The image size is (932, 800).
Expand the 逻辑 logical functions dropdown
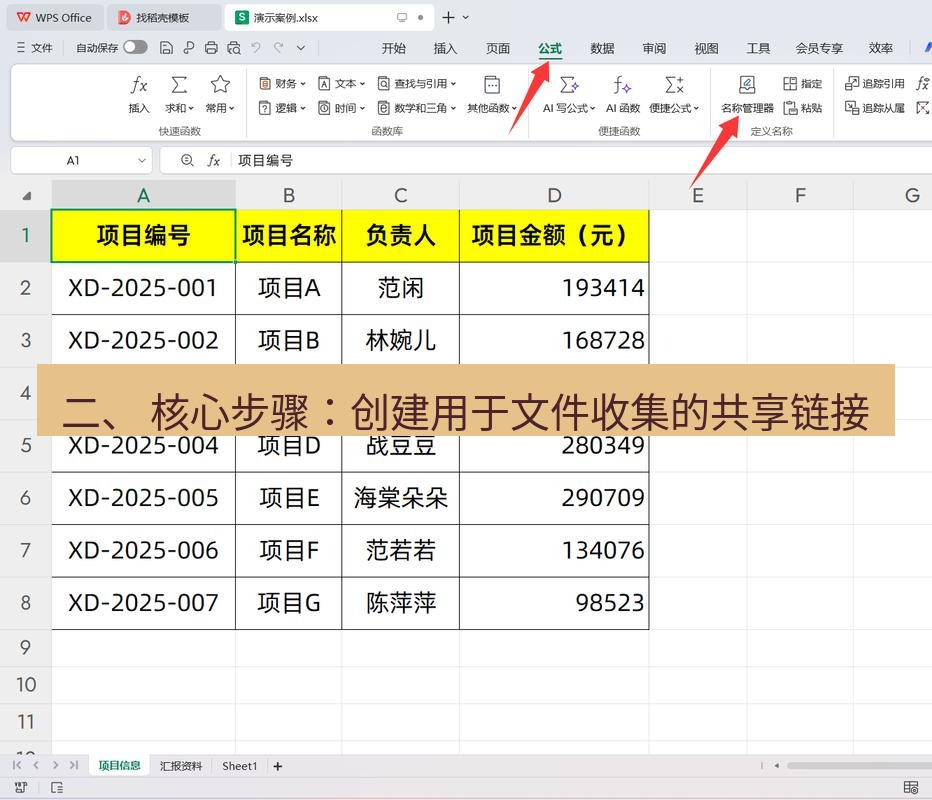coord(282,108)
